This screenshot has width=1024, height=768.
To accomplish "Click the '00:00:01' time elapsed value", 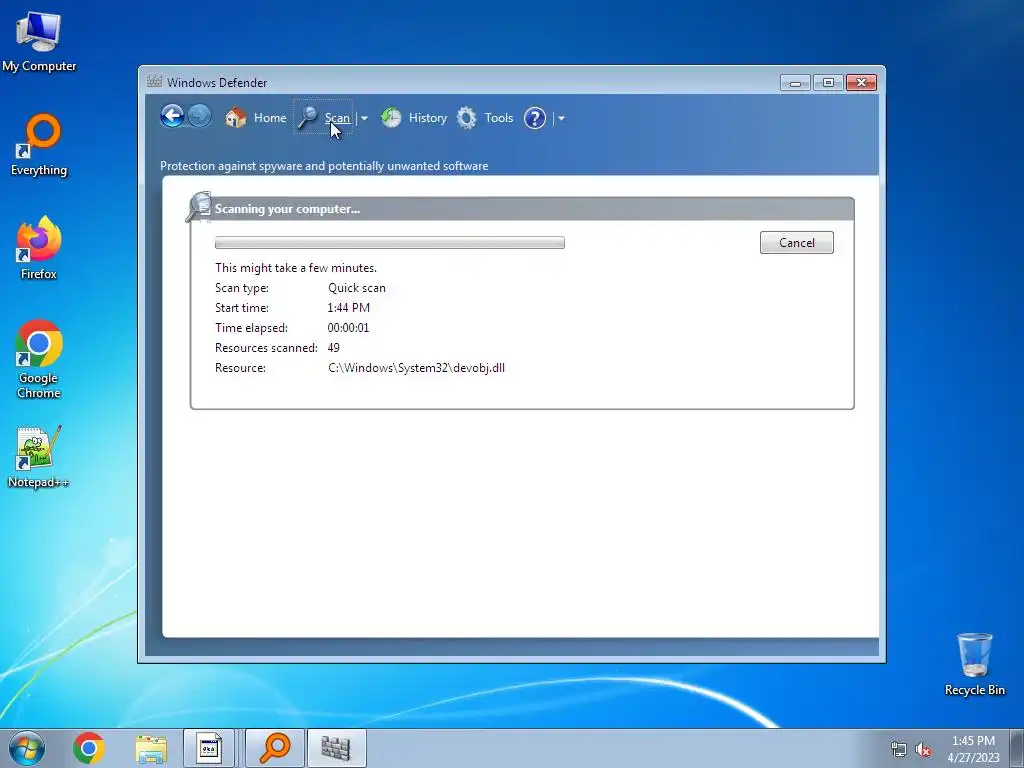I will point(348,328).
